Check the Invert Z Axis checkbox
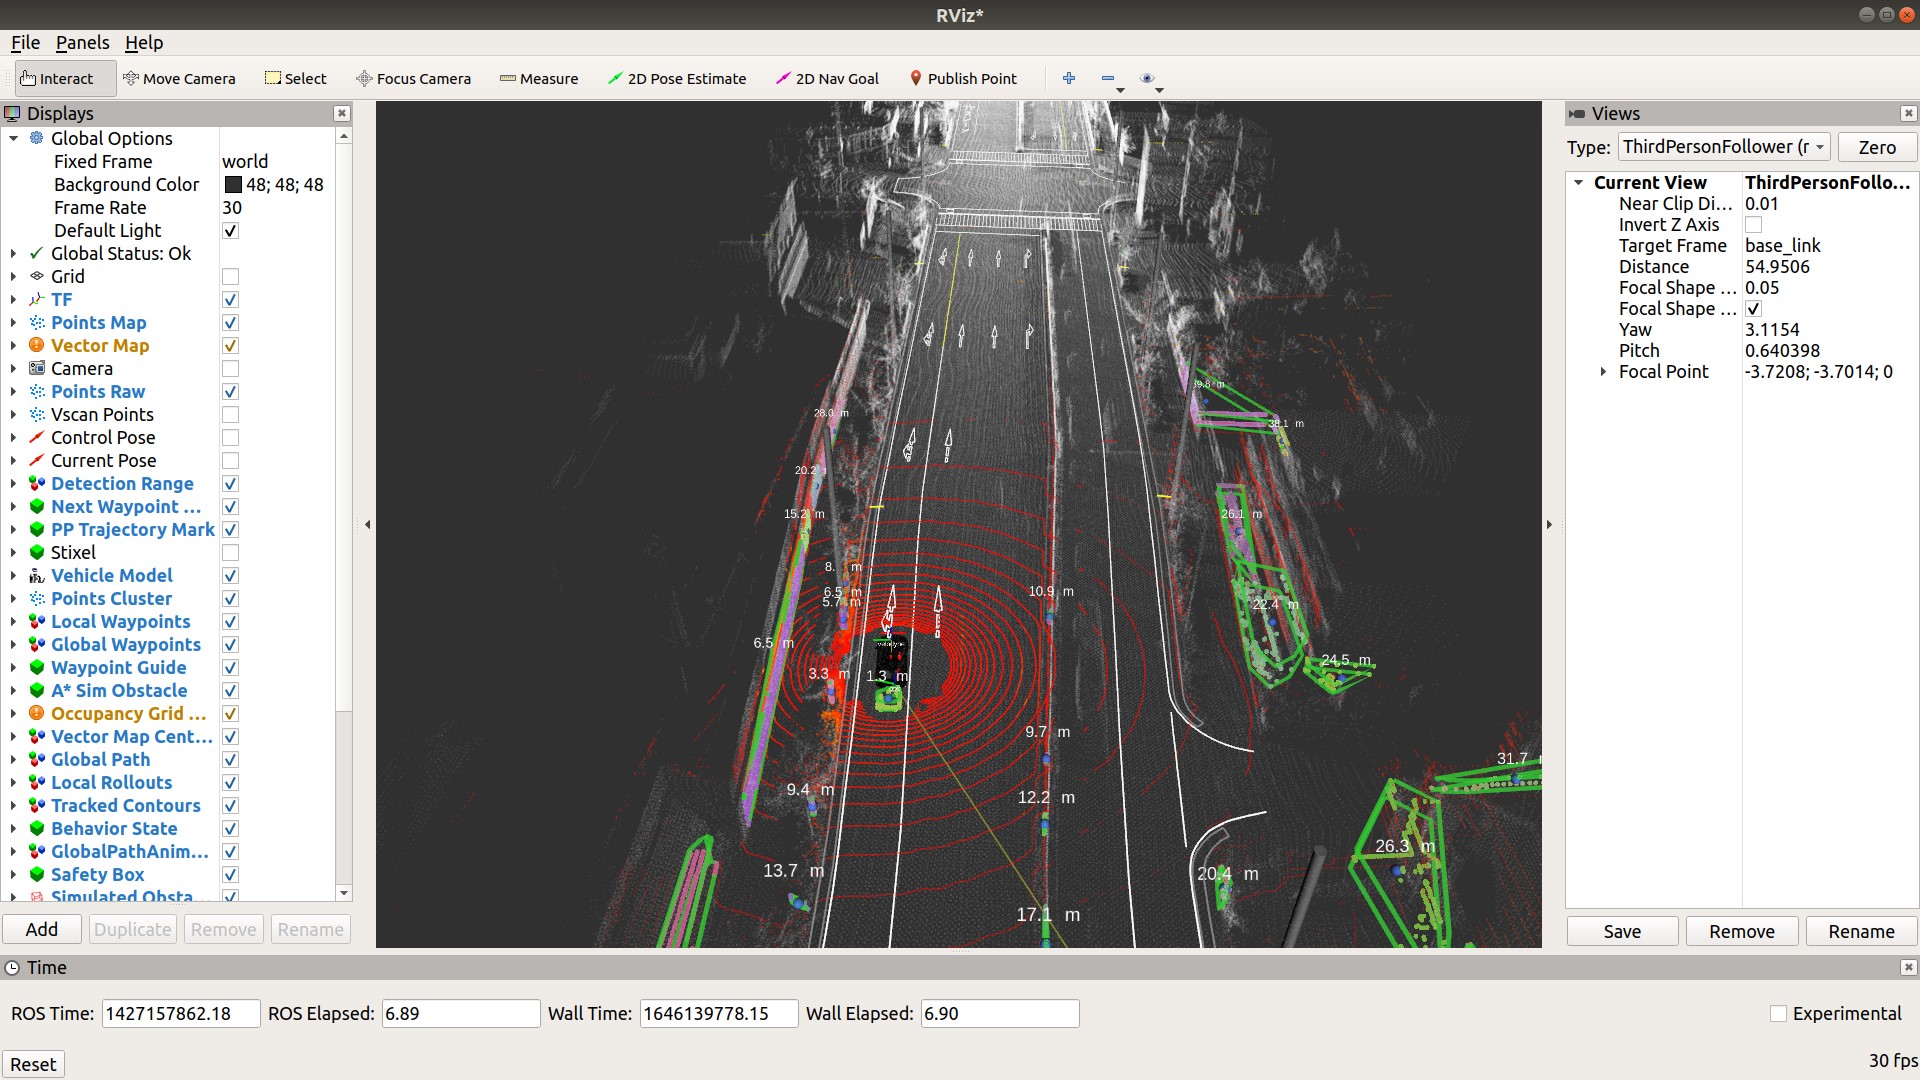This screenshot has height=1080, width=1920. (x=1753, y=225)
